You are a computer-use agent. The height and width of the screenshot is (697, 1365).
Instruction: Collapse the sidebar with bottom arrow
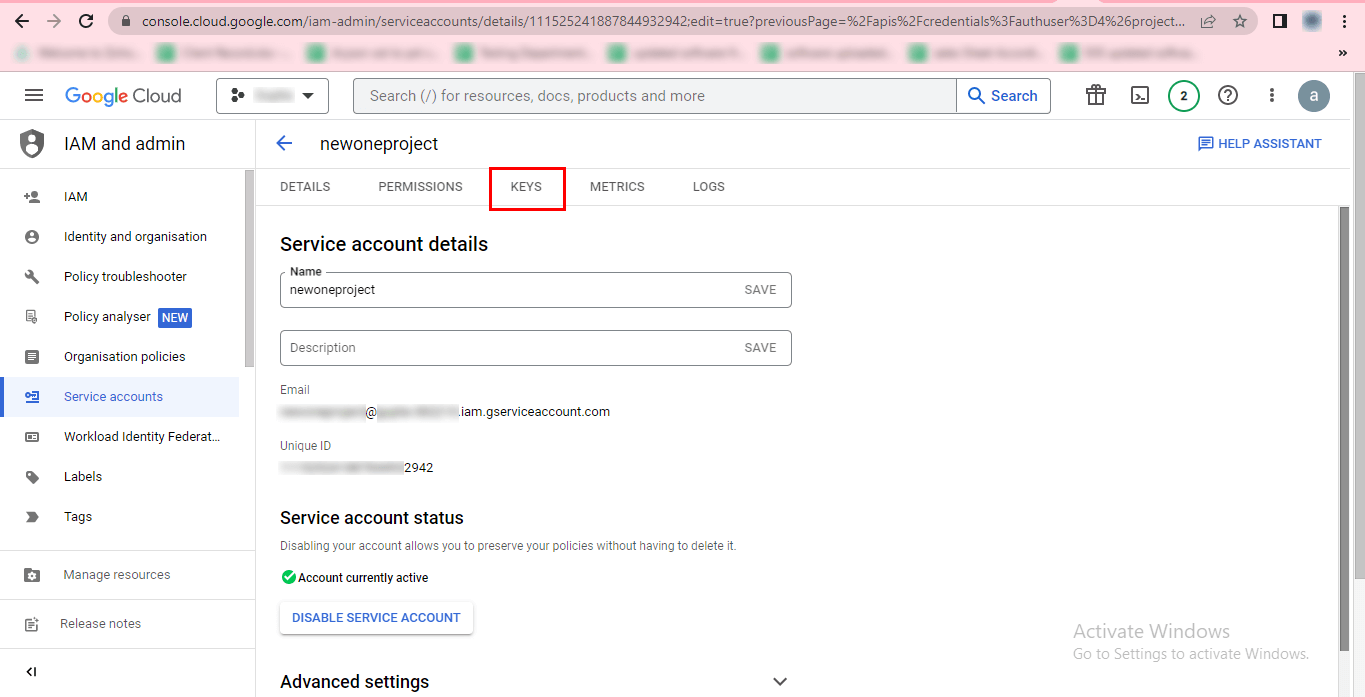[x=31, y=672]
